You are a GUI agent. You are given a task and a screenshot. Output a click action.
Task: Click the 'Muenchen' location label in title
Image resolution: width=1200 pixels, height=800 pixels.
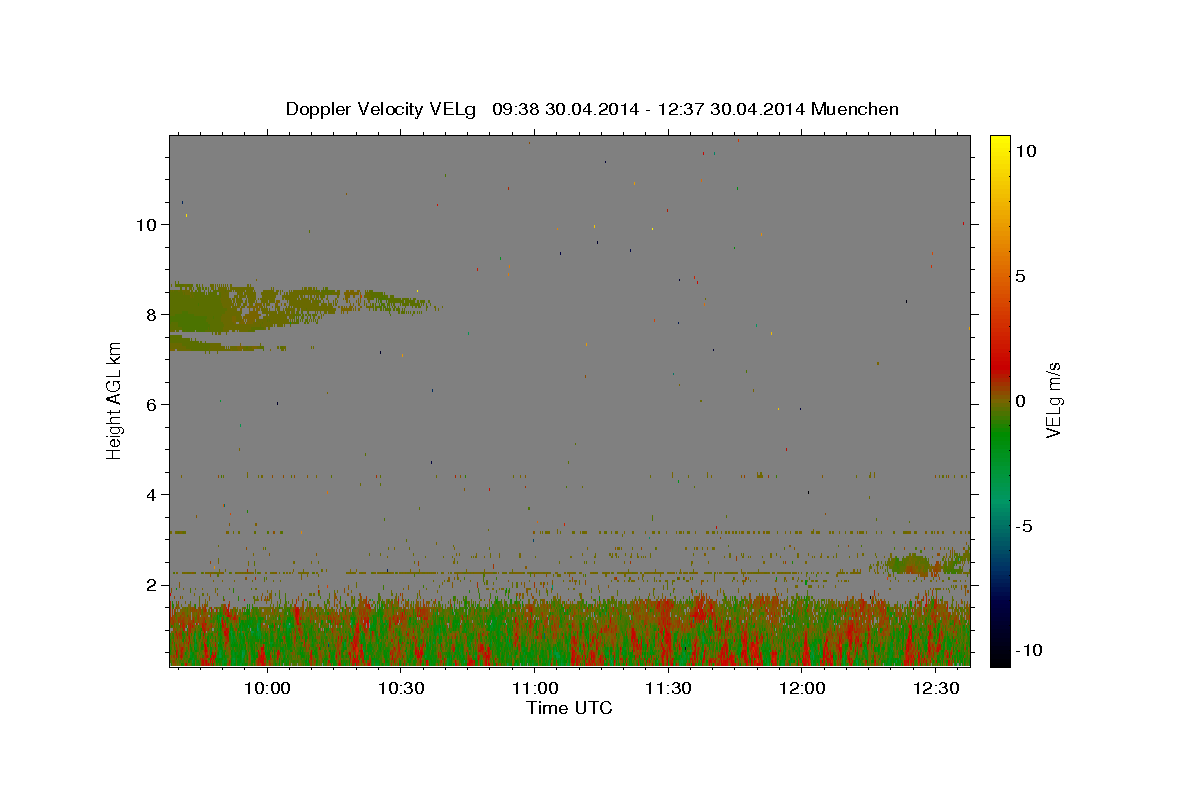tap(855, 109)
